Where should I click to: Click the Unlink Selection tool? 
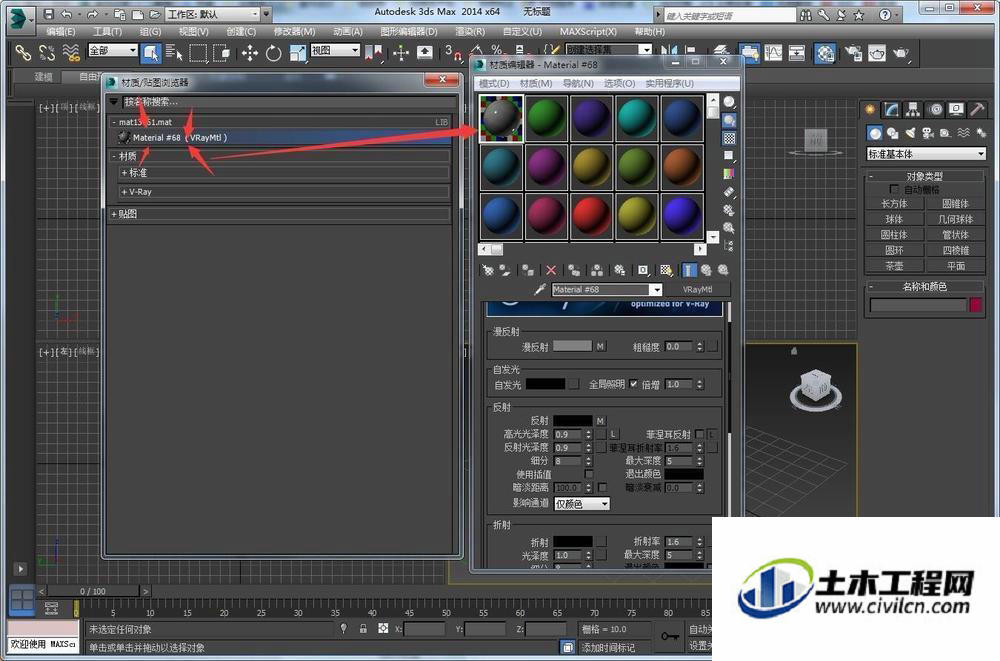[x=47, y=52]
